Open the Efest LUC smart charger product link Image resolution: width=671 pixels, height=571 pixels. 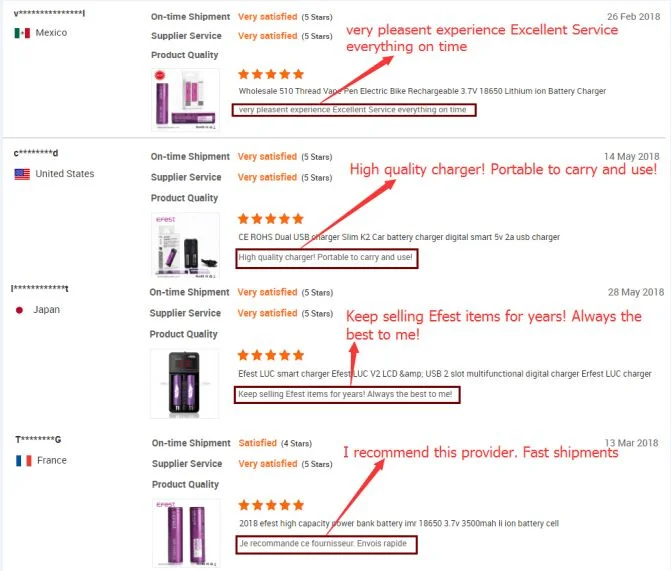[x=445, y=374]
